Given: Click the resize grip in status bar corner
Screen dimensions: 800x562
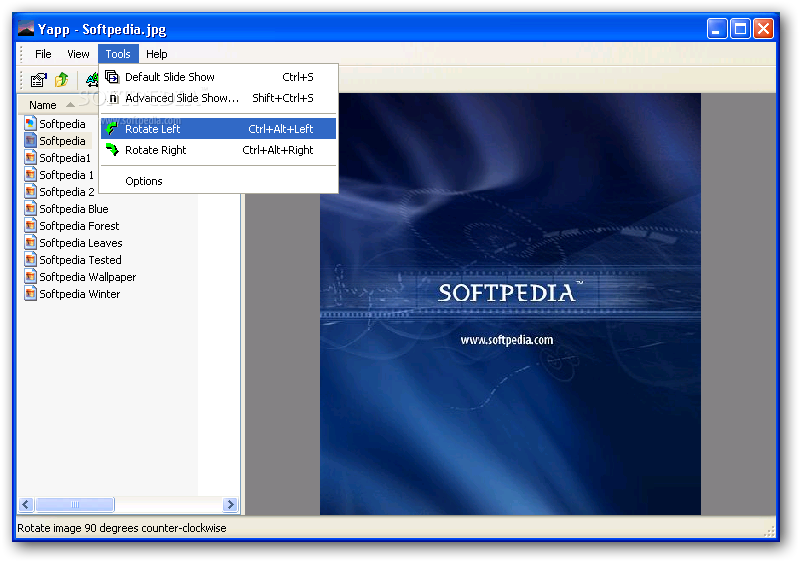Looking at the screenshot, I should (x=769, y=531).
